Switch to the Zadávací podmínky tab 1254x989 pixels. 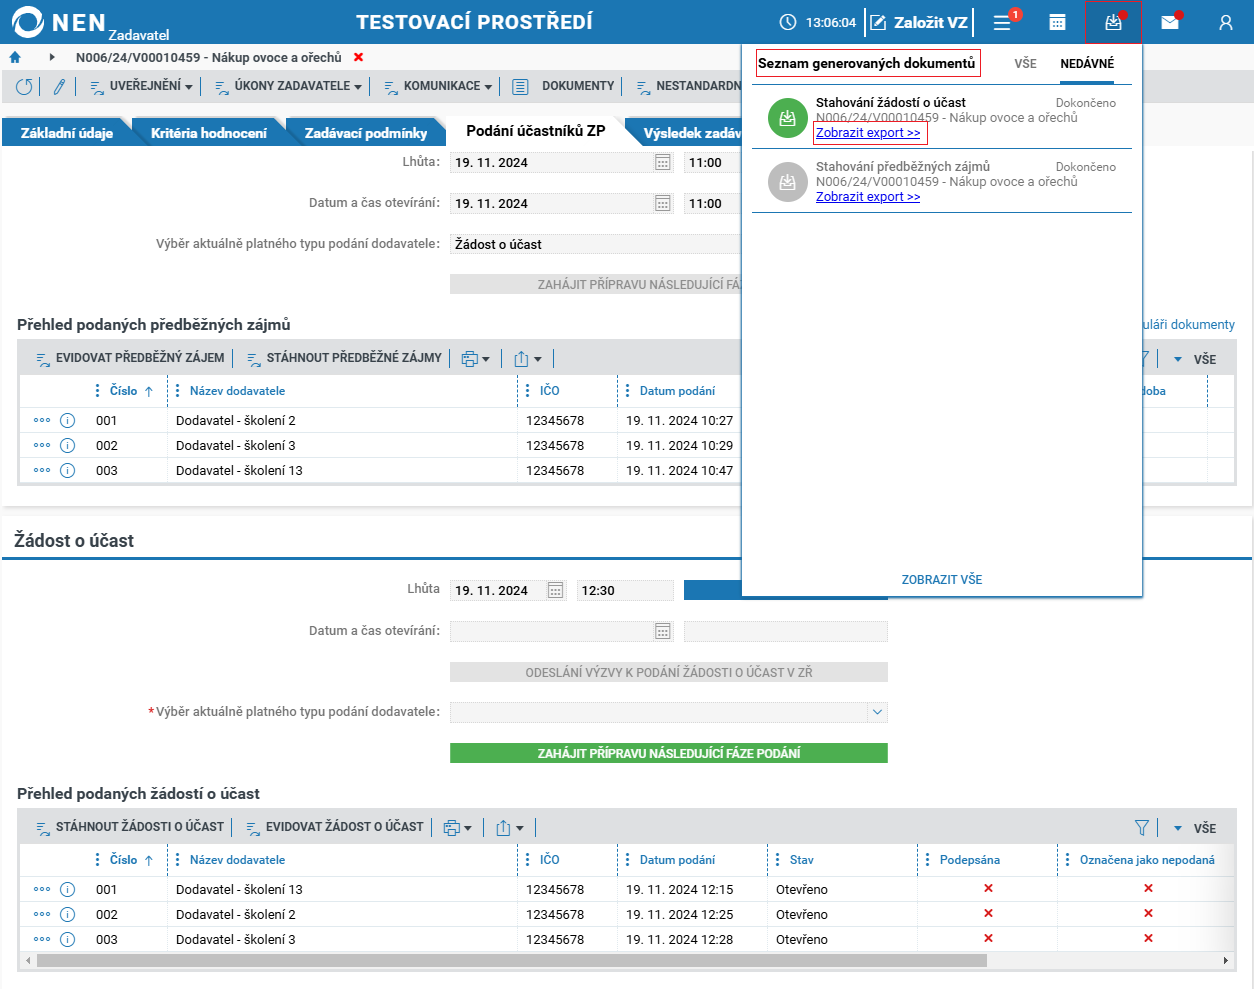click(366, 133)
